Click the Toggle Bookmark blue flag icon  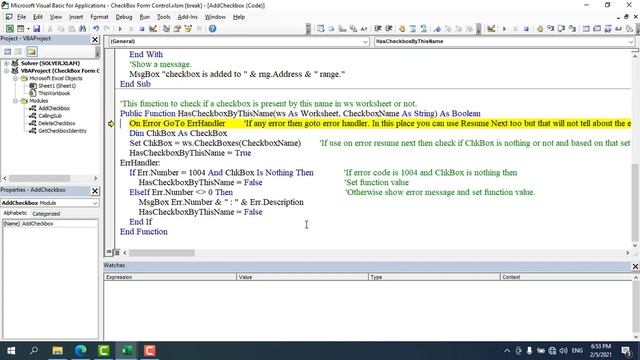(437, 29)
